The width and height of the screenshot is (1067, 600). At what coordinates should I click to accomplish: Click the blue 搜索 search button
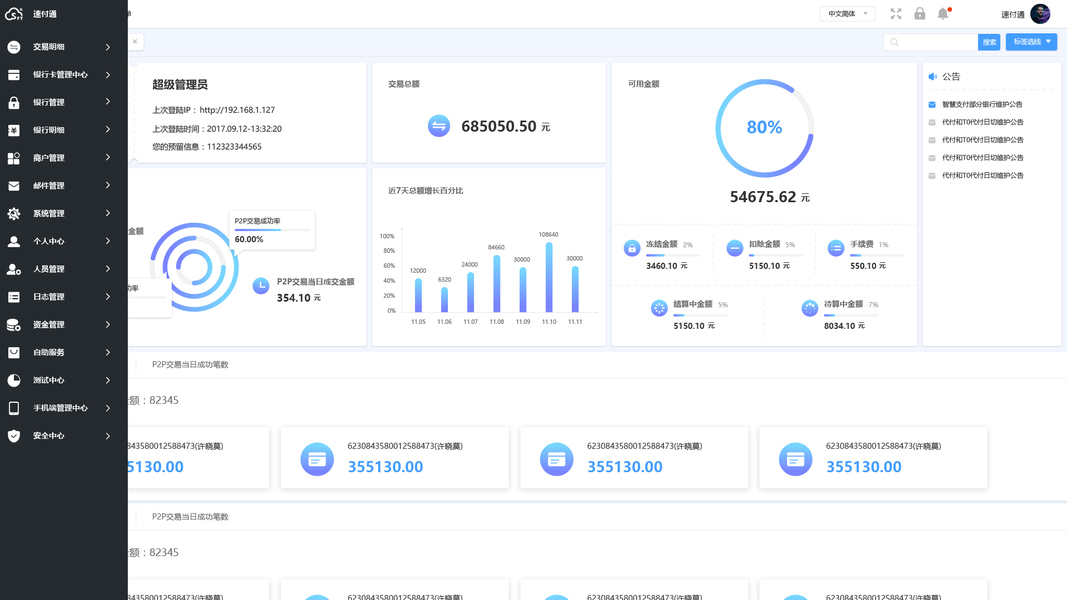[x=989, y=42]
